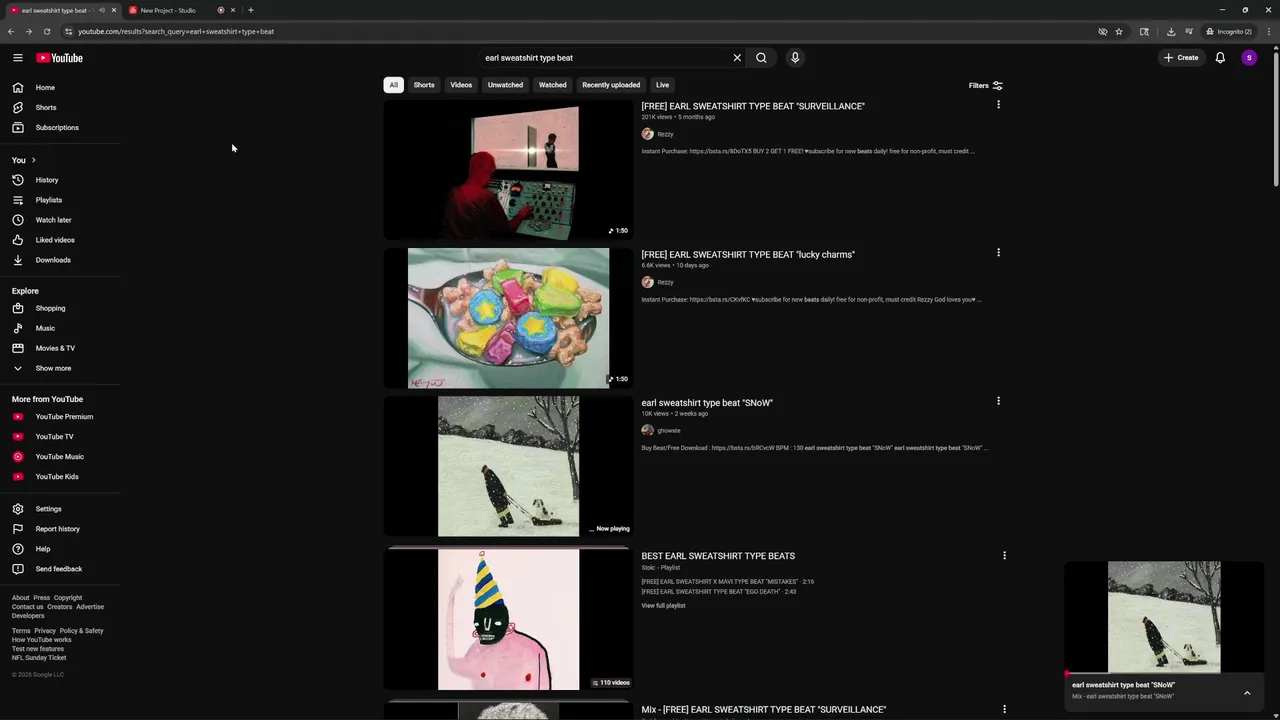The width and height of the screenshot is (1280, 720).
Task: Click View full playlist link
Action: pyautogui.click(x=663, y=605)
